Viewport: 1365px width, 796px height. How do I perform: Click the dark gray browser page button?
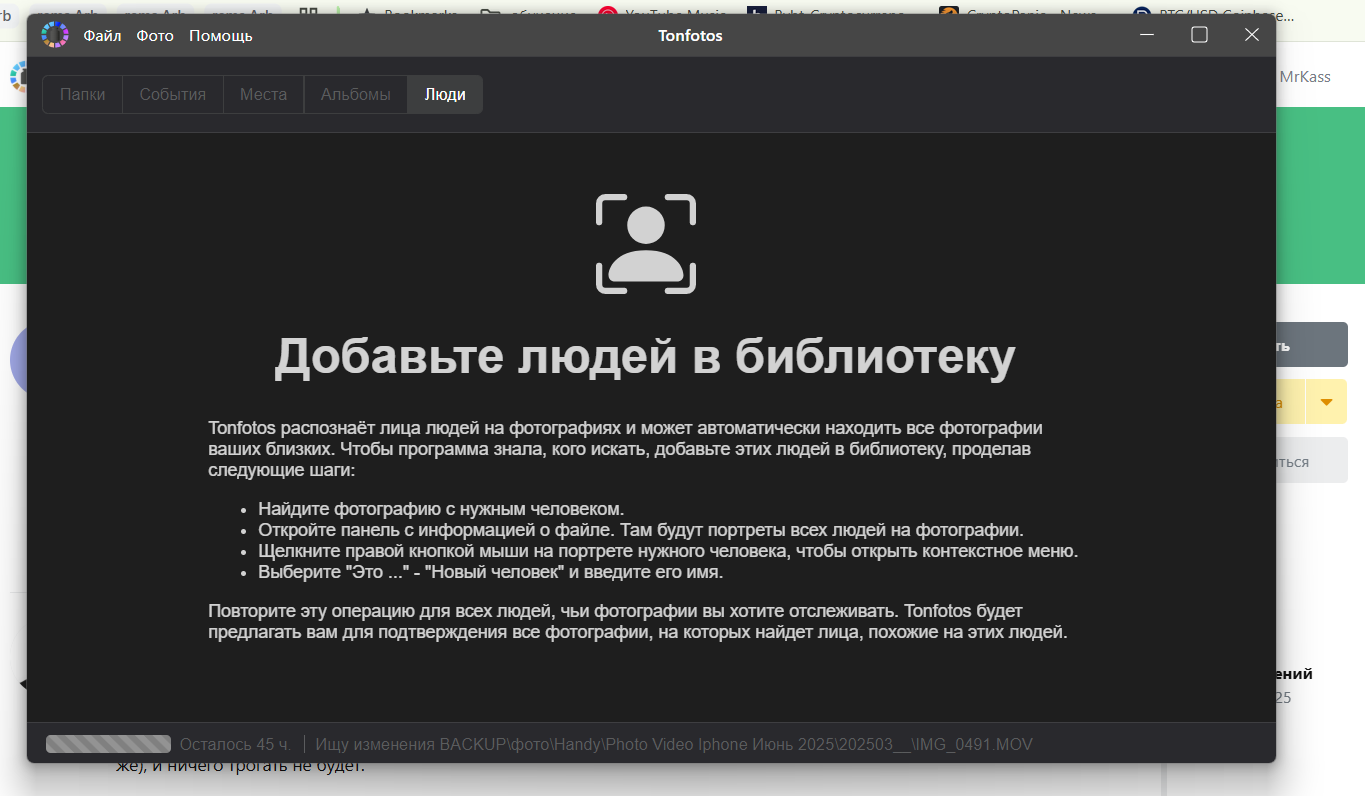(x=1312, y=345)
